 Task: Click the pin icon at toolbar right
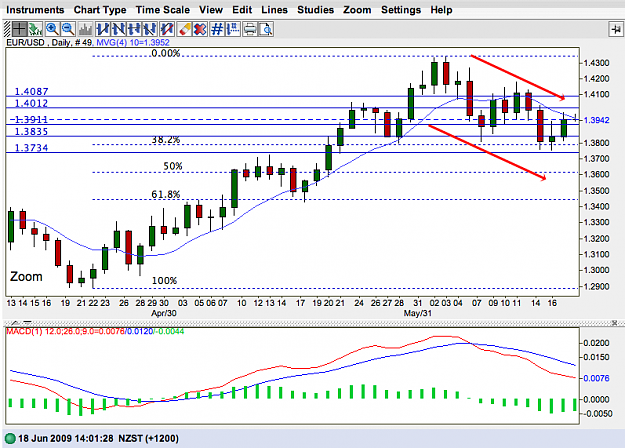(616, 29)
